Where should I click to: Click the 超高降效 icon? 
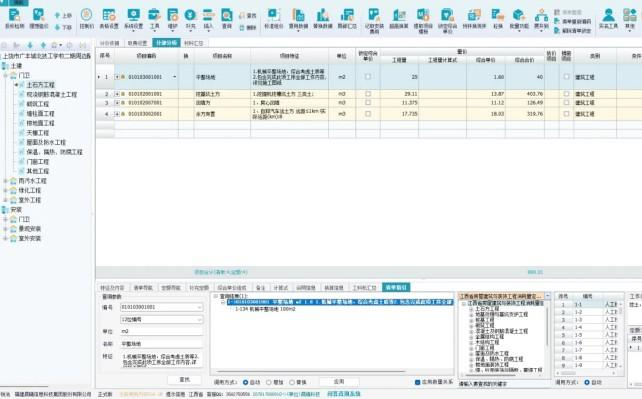click(399, 15)
